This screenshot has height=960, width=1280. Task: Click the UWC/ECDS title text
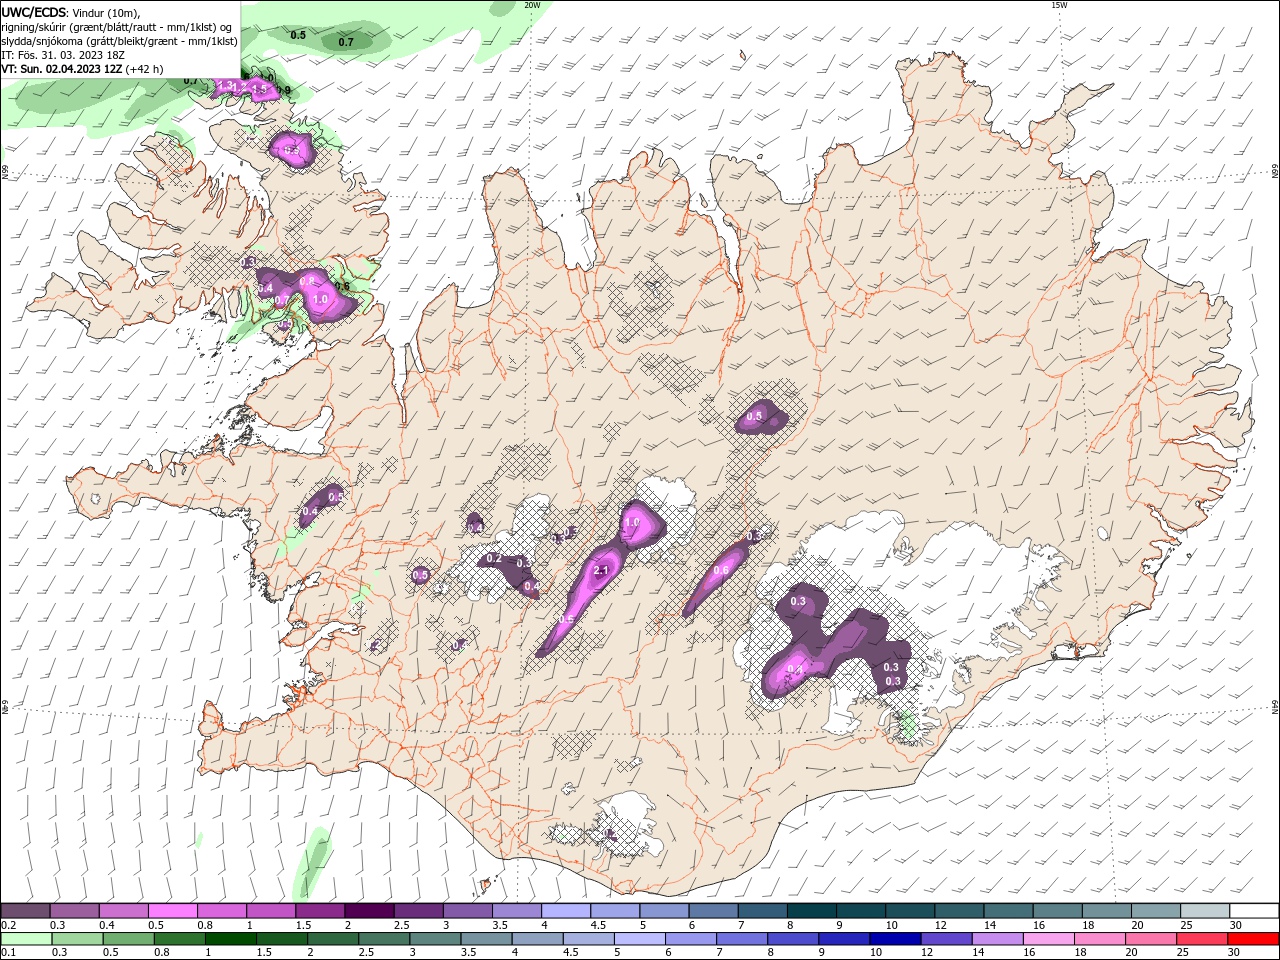(x=35, y=12)
